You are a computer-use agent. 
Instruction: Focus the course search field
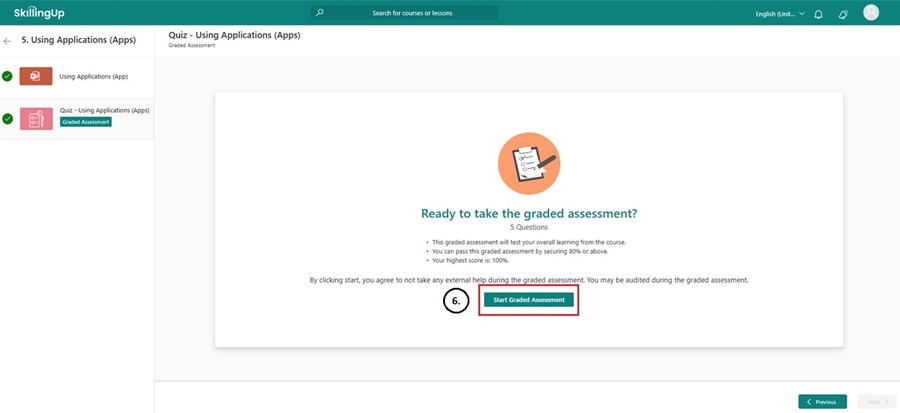(x=404, y=13)
